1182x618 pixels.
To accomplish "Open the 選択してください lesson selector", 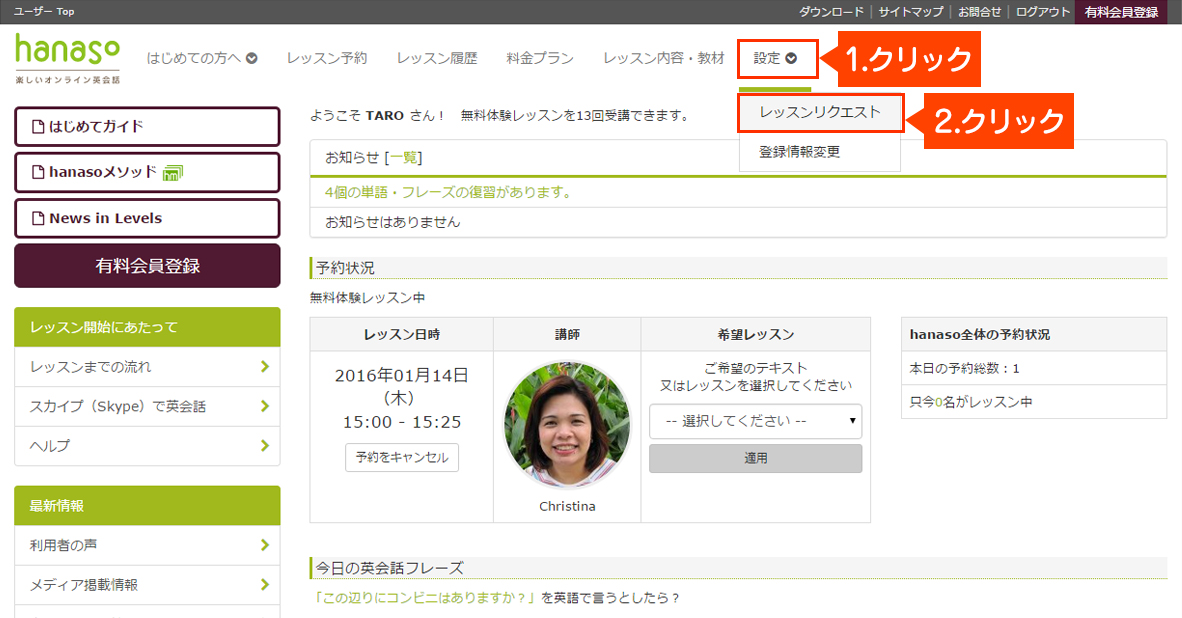I will [x=755, y=421].
